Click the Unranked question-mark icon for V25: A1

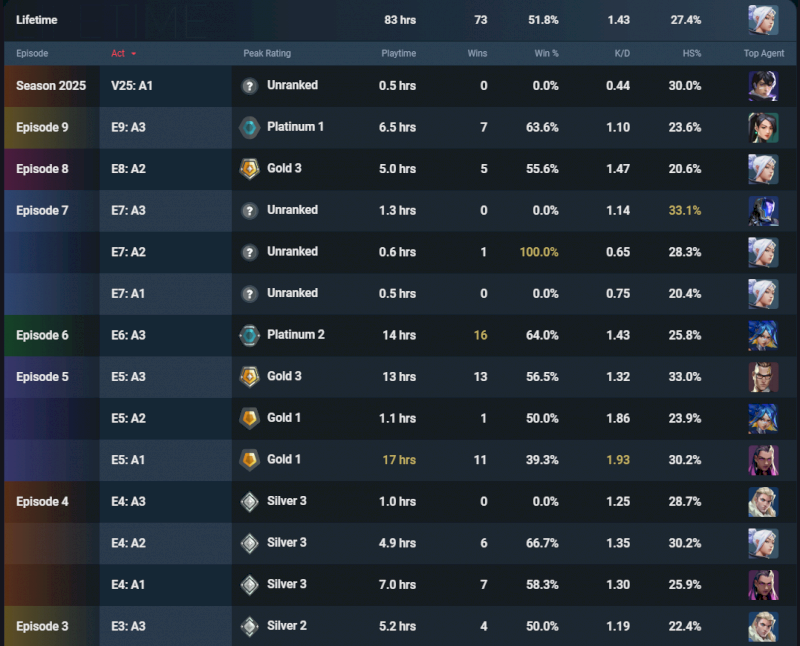pyautogui.click(x=249, y=86)
